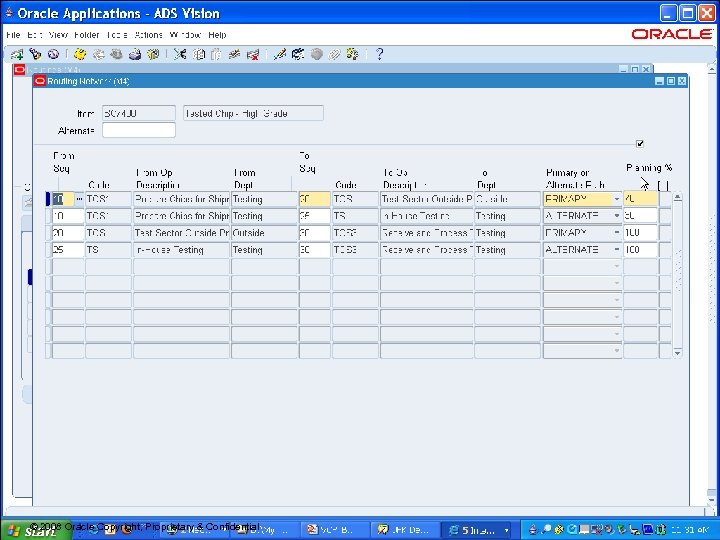Screen dimensions: 720x540
Task: Click Planning % cell in From Seq 25 row
Action: tap(641, 250)
